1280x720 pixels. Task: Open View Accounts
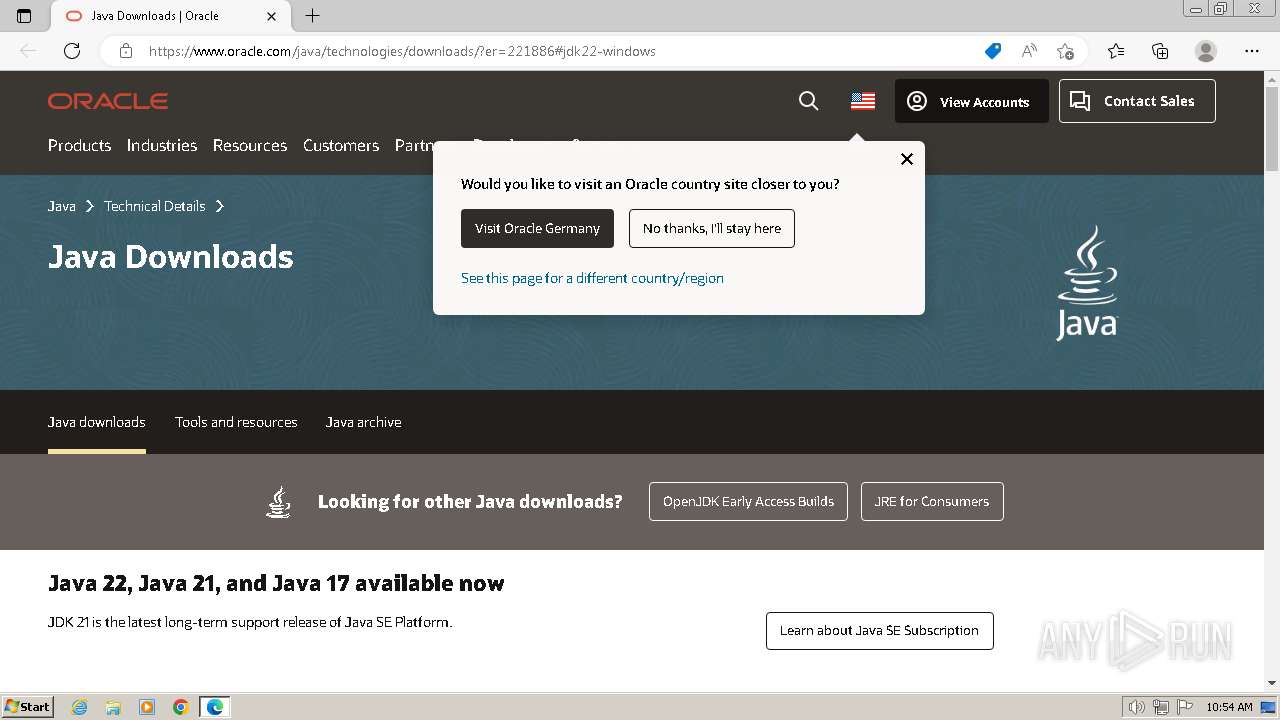pos(972,101)
